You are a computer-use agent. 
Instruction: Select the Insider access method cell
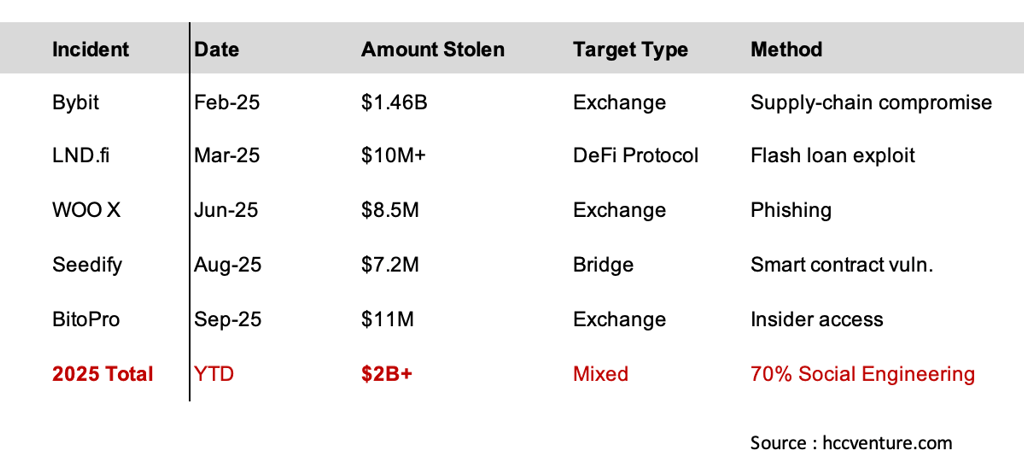[x=817, y=320]
